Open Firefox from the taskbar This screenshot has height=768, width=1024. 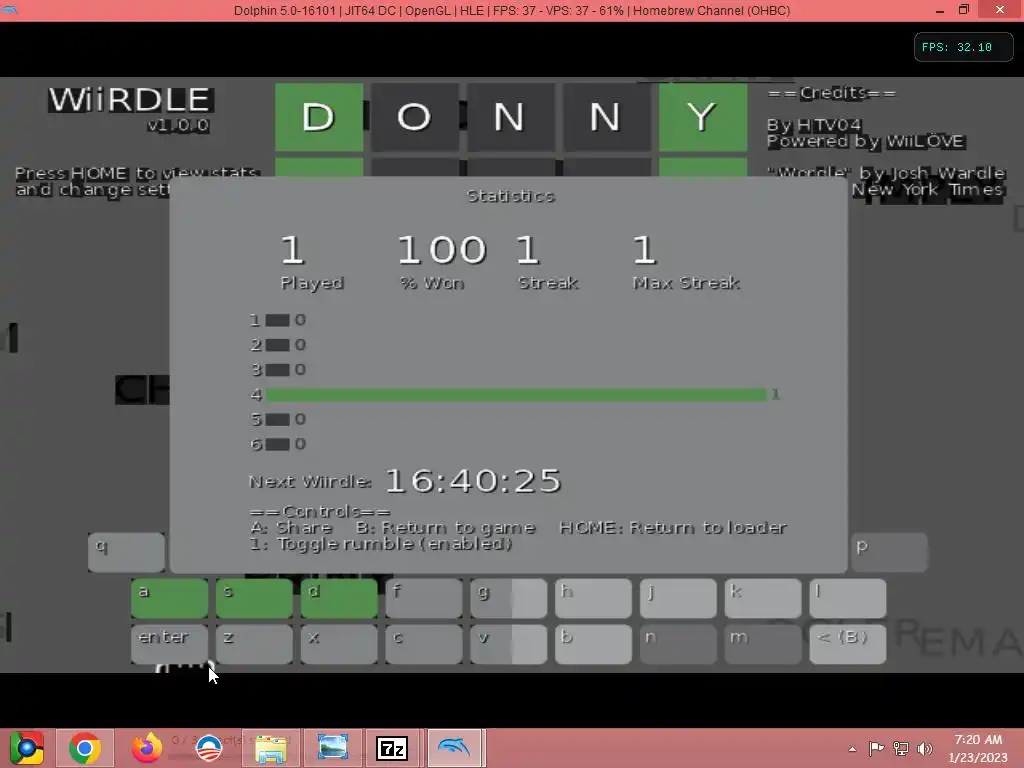tap(146, 748)
